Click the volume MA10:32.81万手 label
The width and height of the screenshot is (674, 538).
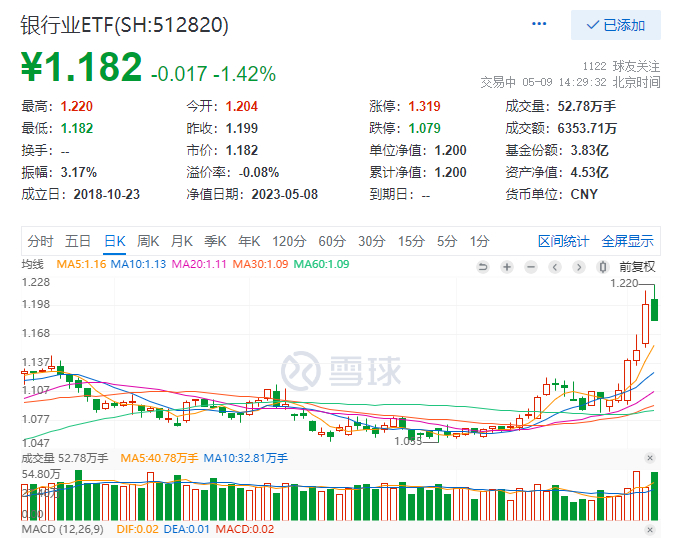pyautogui.click(x=245, y=458)
